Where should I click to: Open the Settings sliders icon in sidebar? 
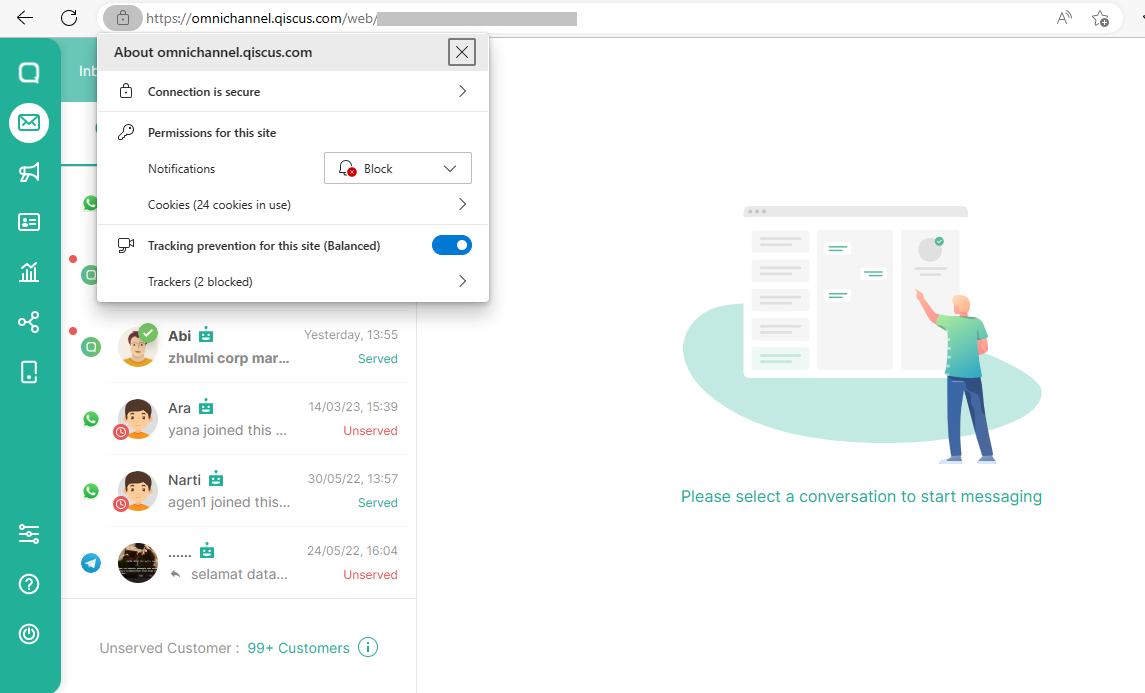[x=29, y=535]
